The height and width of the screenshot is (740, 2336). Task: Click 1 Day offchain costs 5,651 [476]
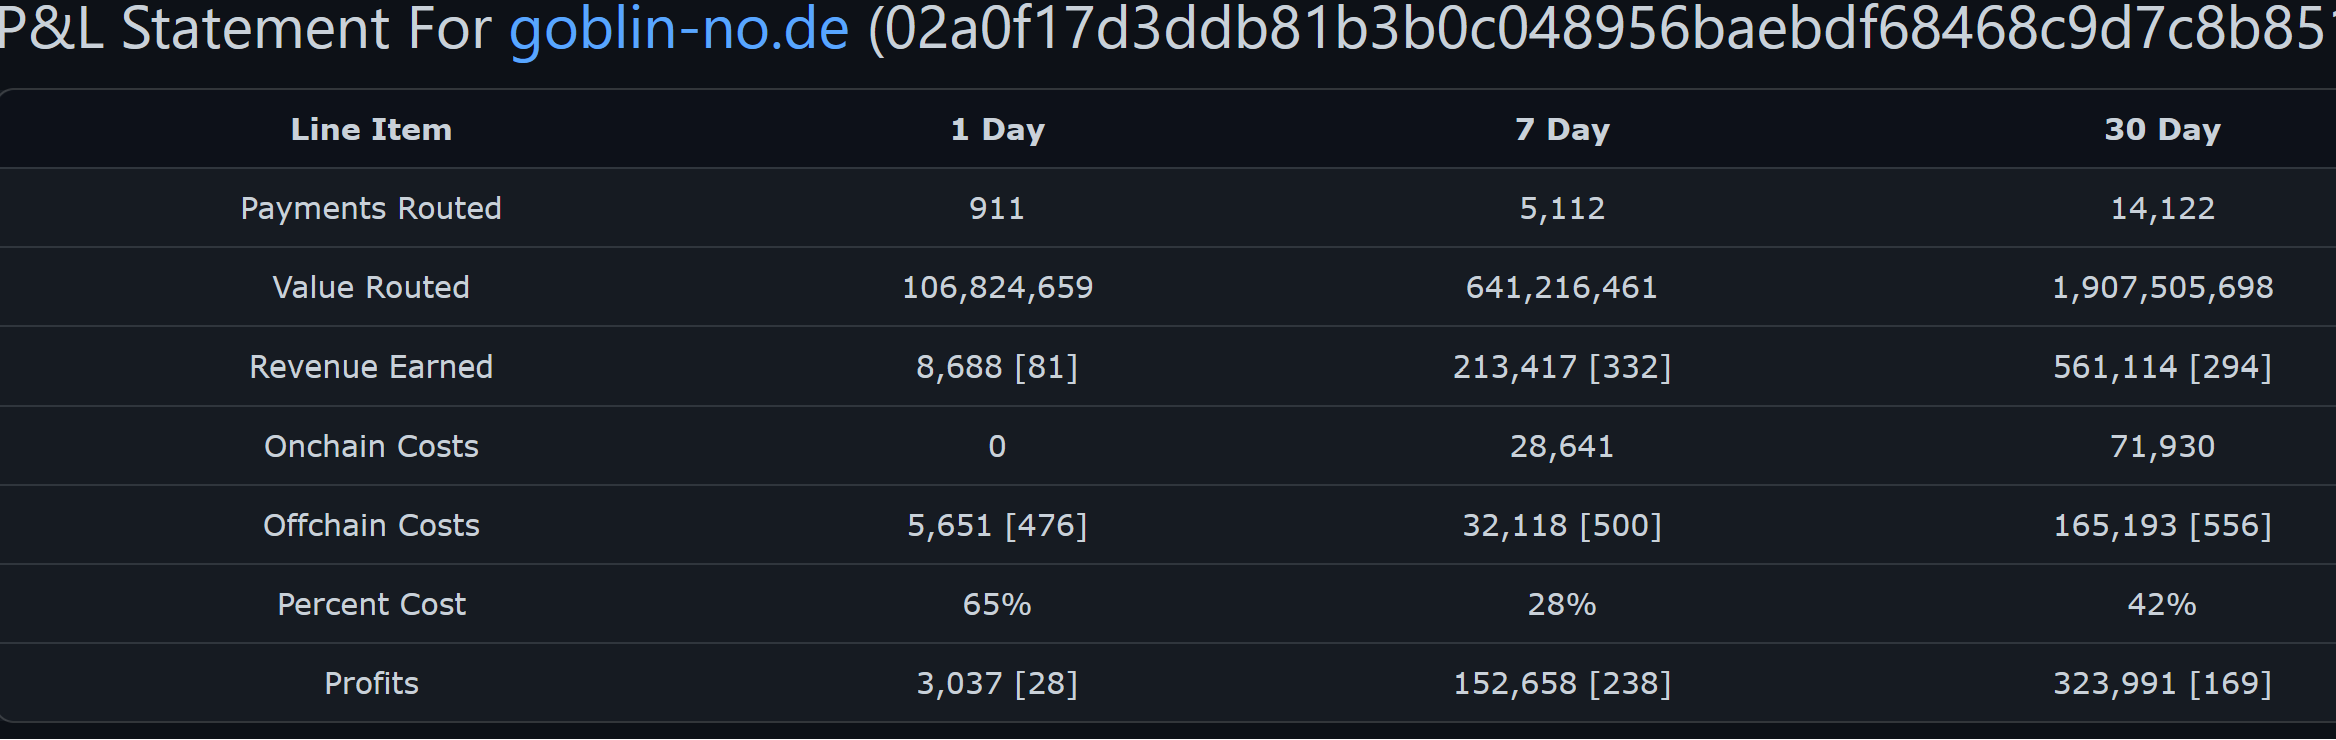click(x=997, y=525)
